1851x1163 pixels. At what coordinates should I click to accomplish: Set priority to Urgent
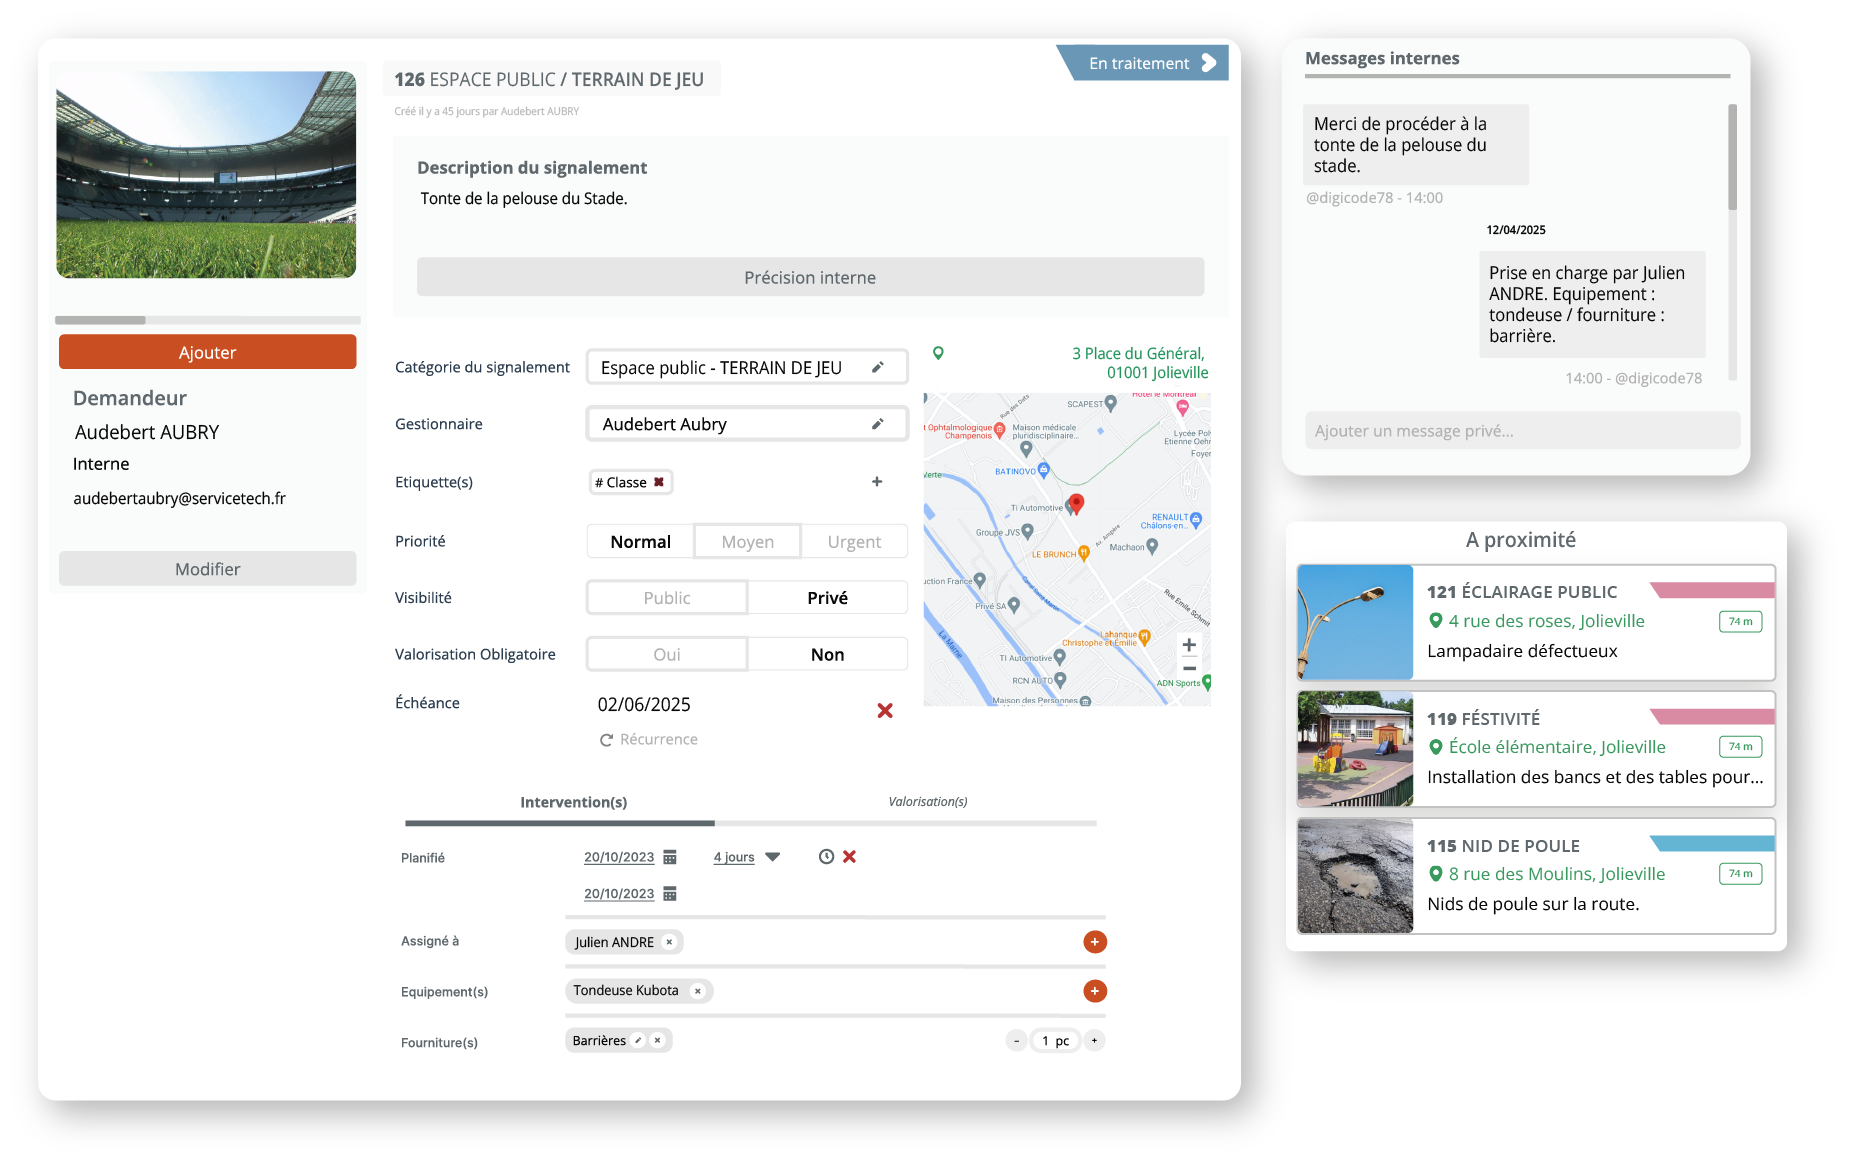pos(854,542)
